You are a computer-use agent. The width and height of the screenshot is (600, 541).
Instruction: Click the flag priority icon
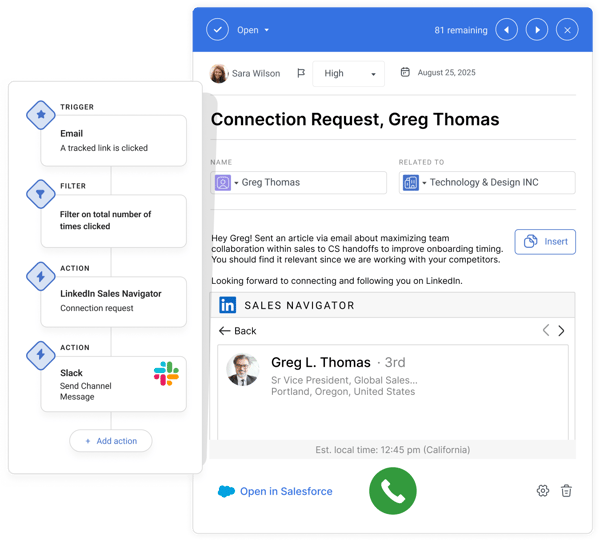[x=301, y=73]
